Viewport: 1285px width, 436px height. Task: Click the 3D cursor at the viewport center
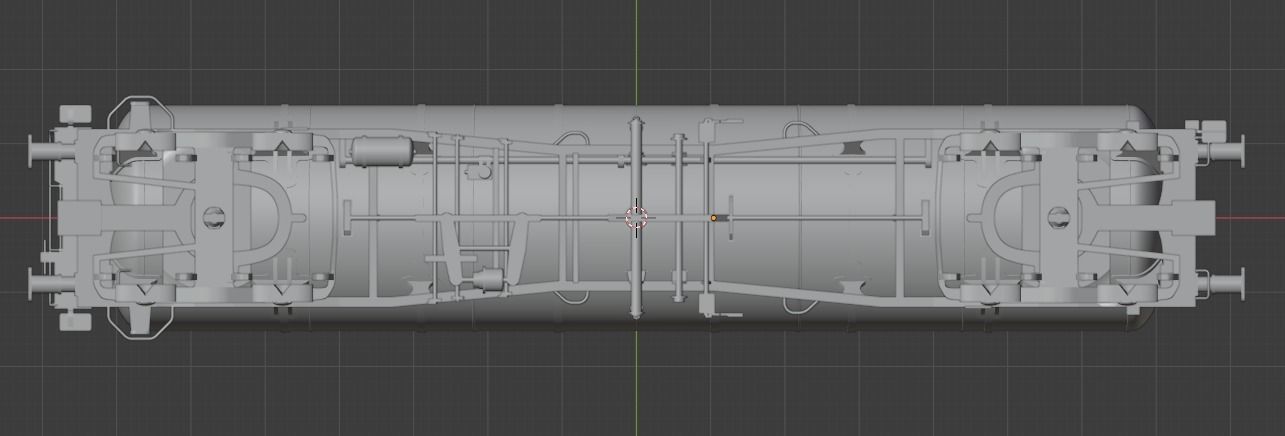click(x=636, y=217)
